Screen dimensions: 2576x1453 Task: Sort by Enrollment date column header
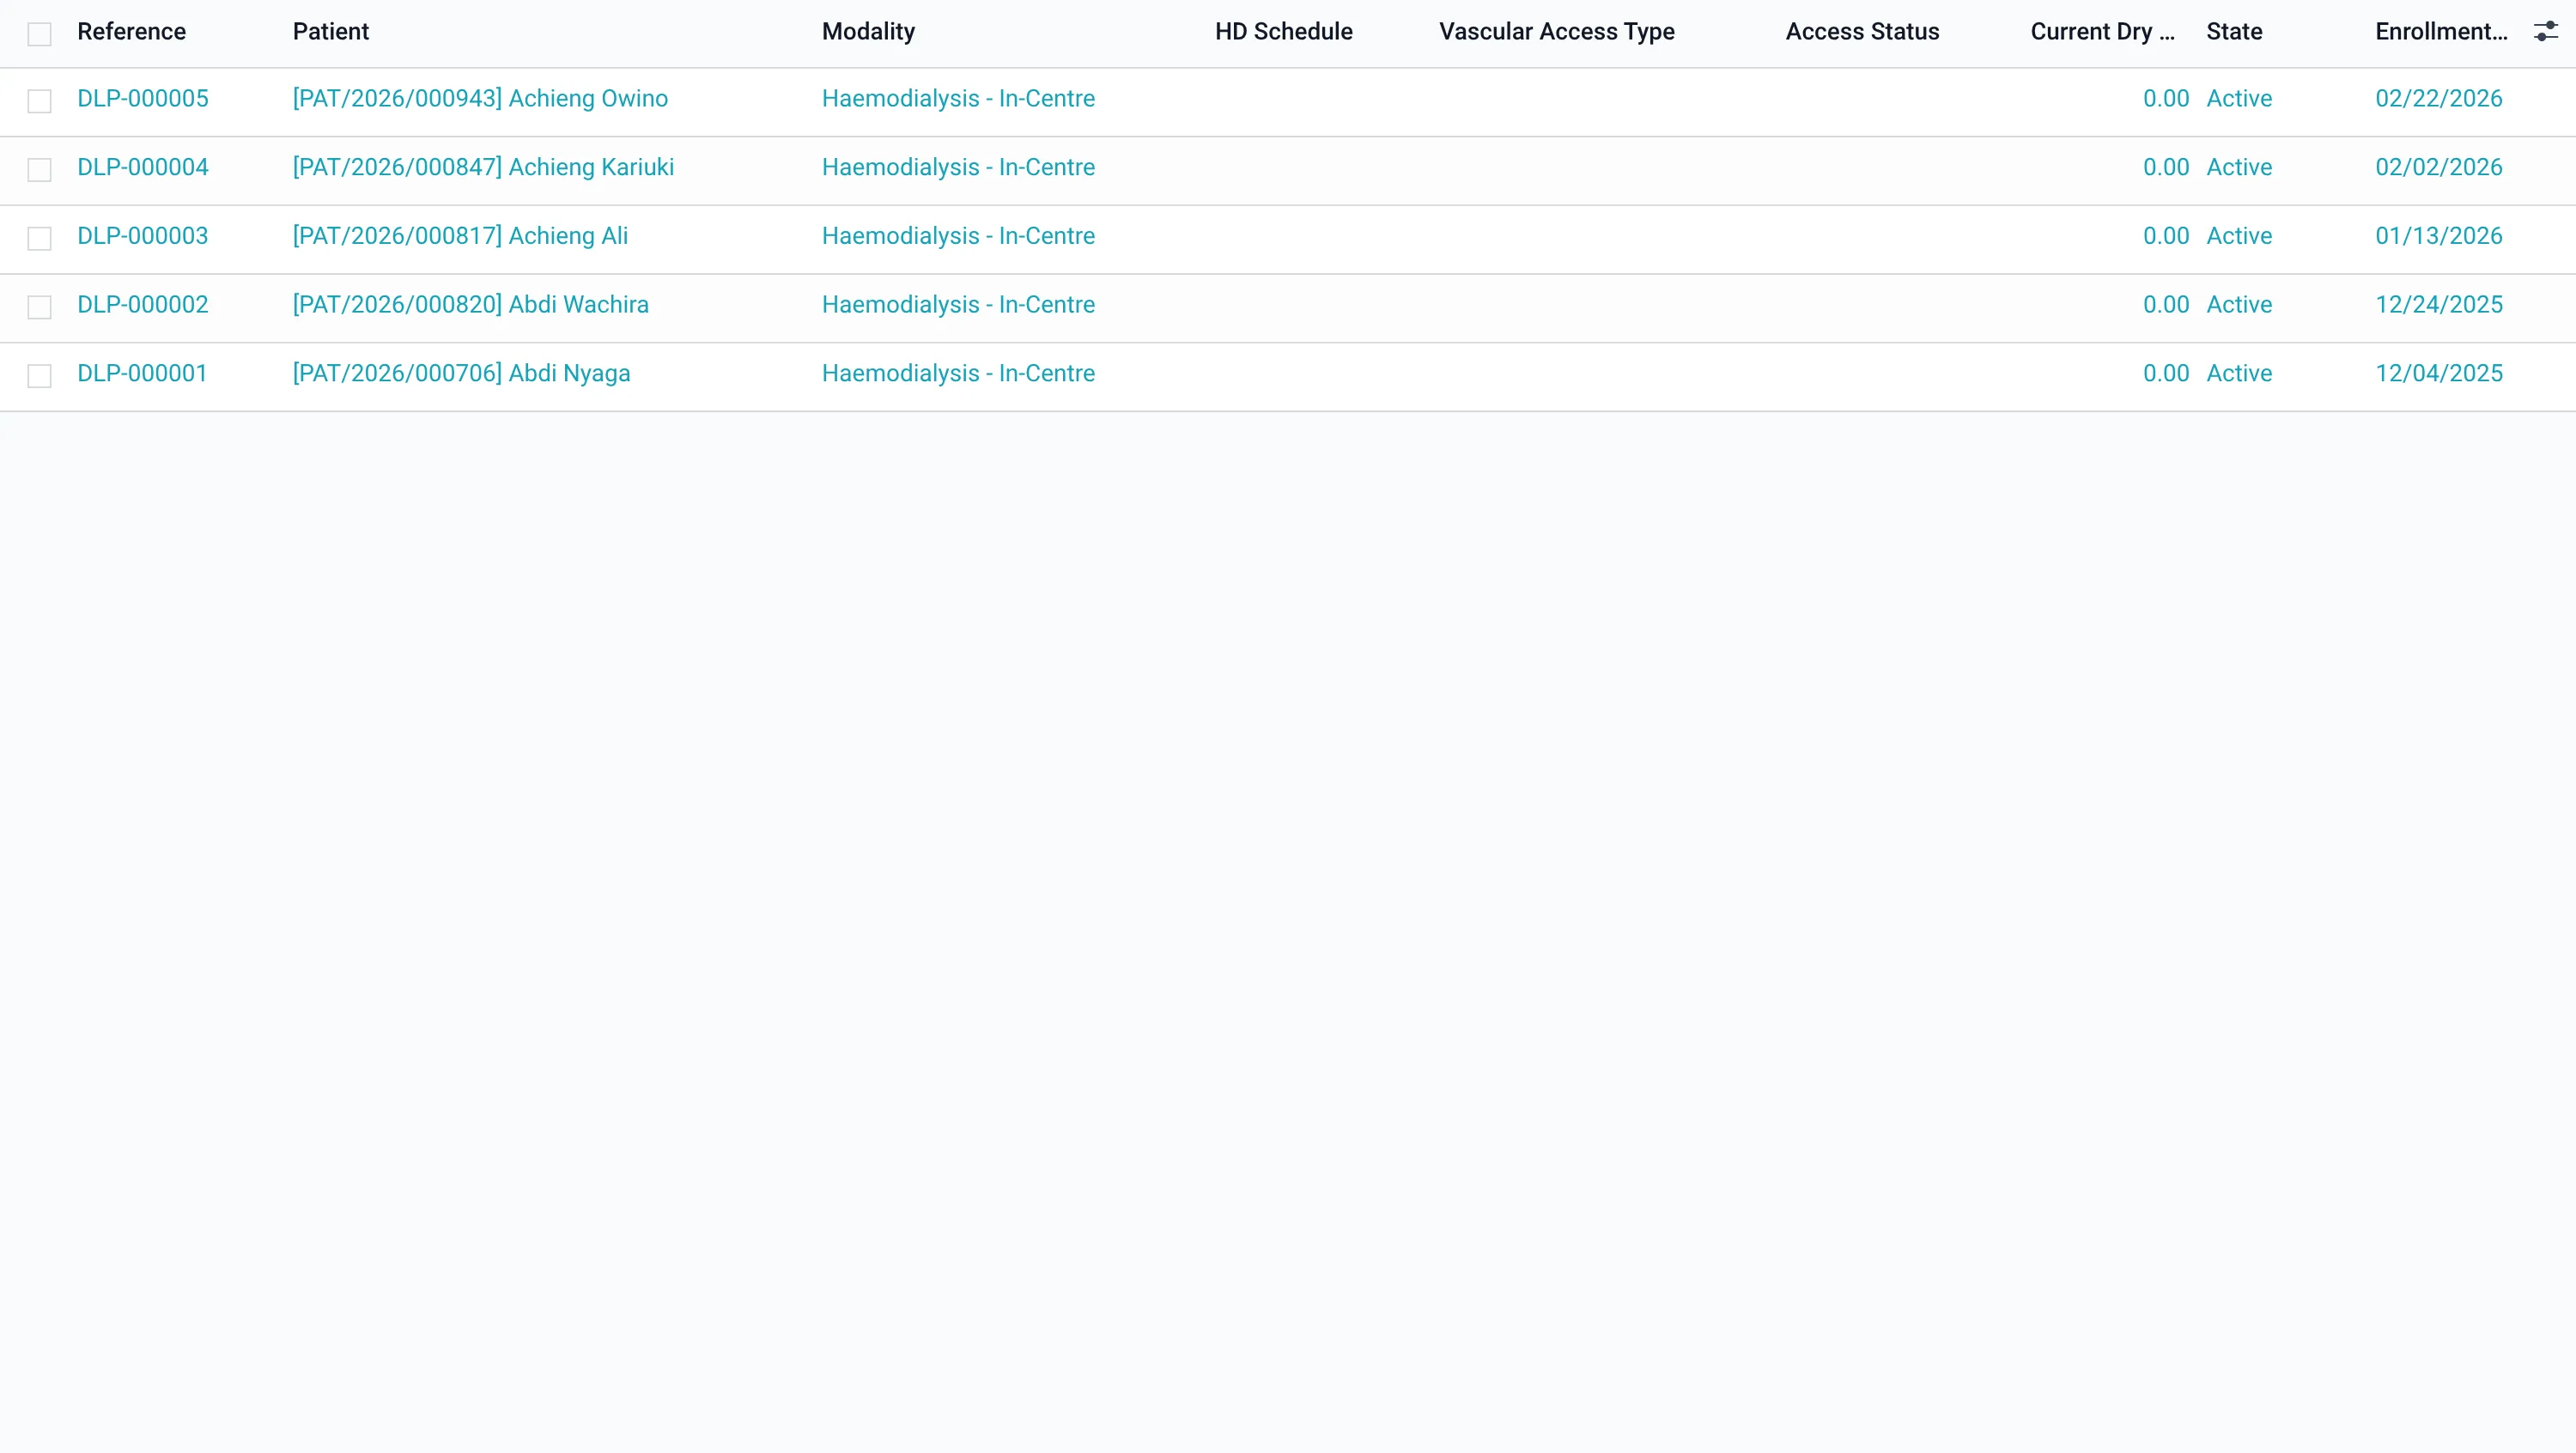point(2441,32)
